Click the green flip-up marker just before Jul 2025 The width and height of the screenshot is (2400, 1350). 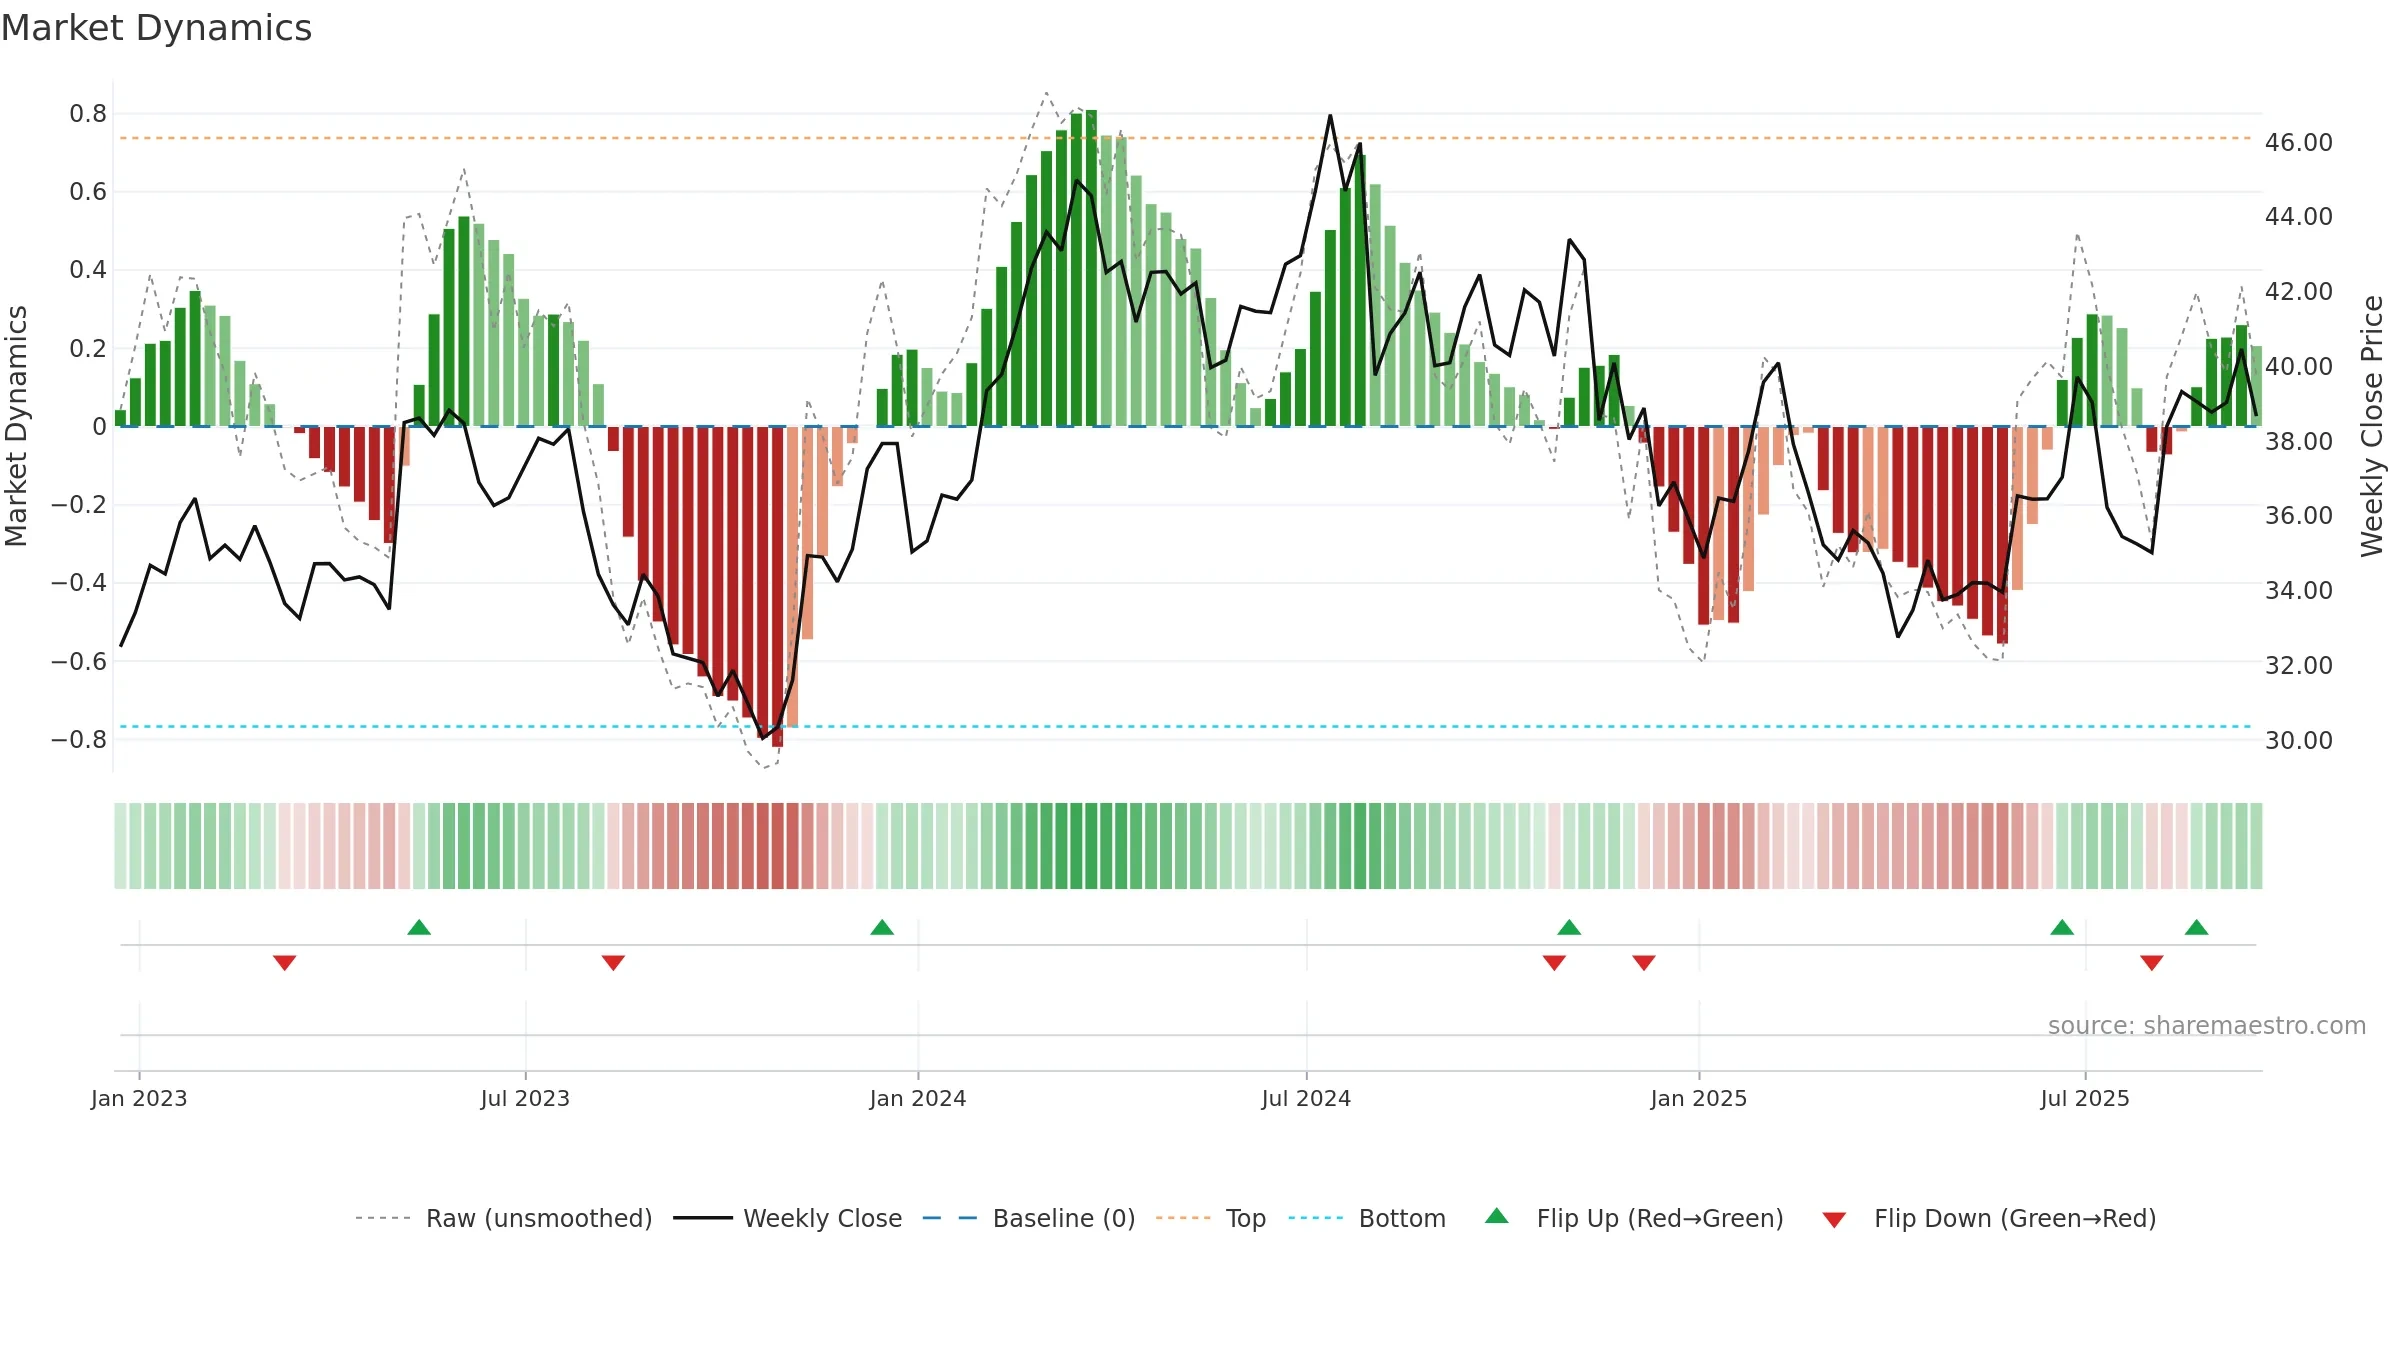(x=2062, y=927)
